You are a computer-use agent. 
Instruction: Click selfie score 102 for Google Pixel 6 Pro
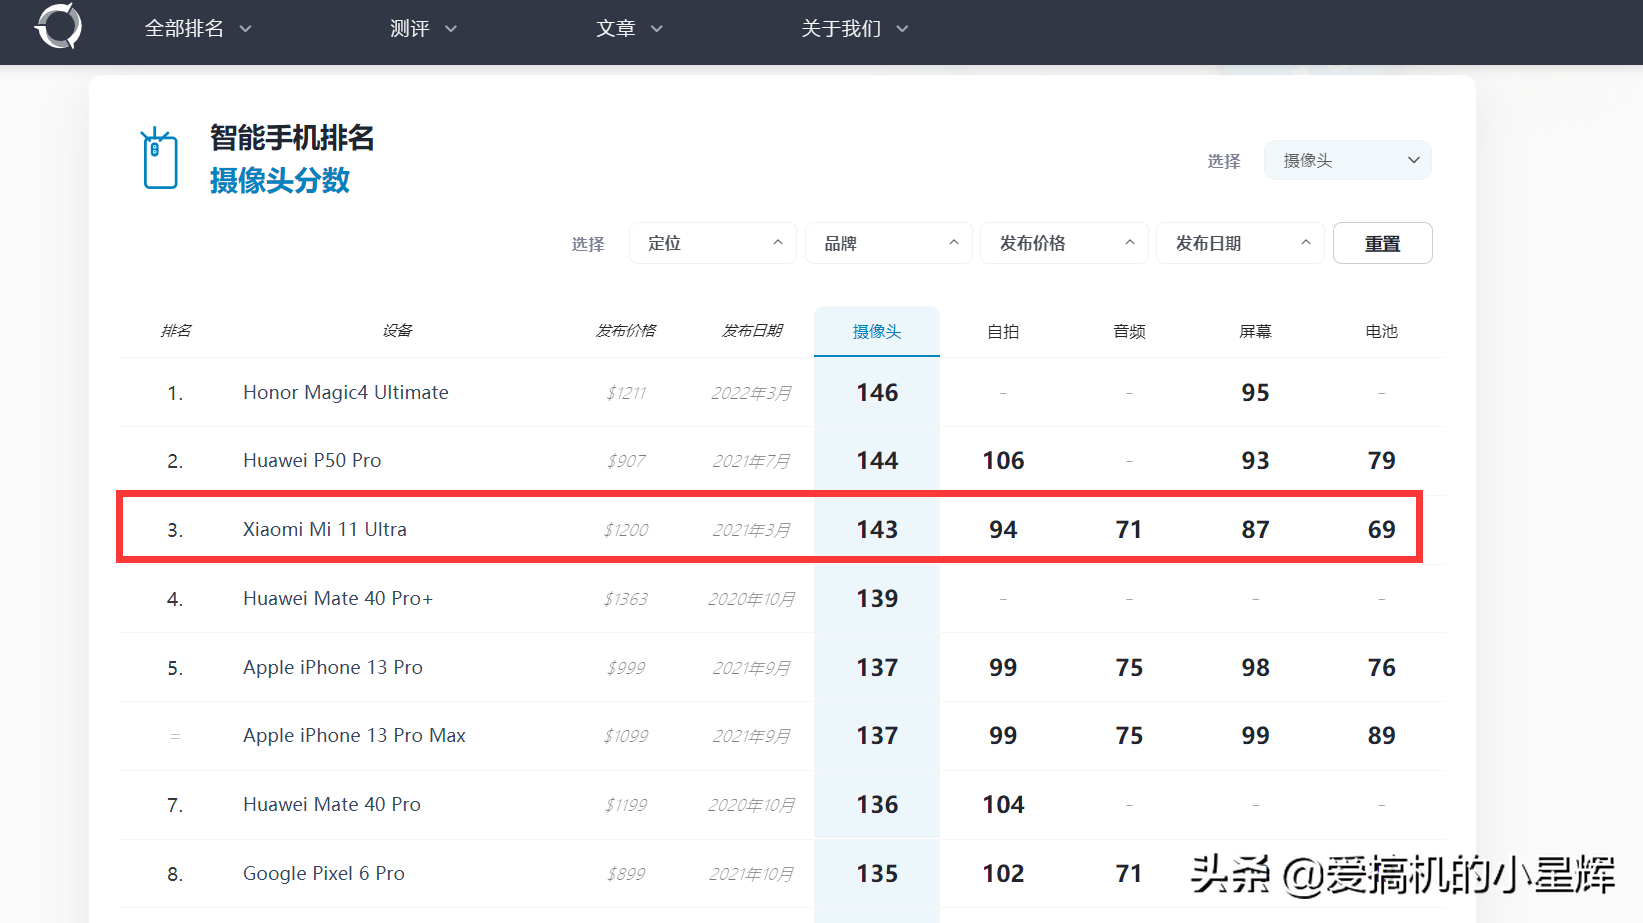coord(1003,873)
